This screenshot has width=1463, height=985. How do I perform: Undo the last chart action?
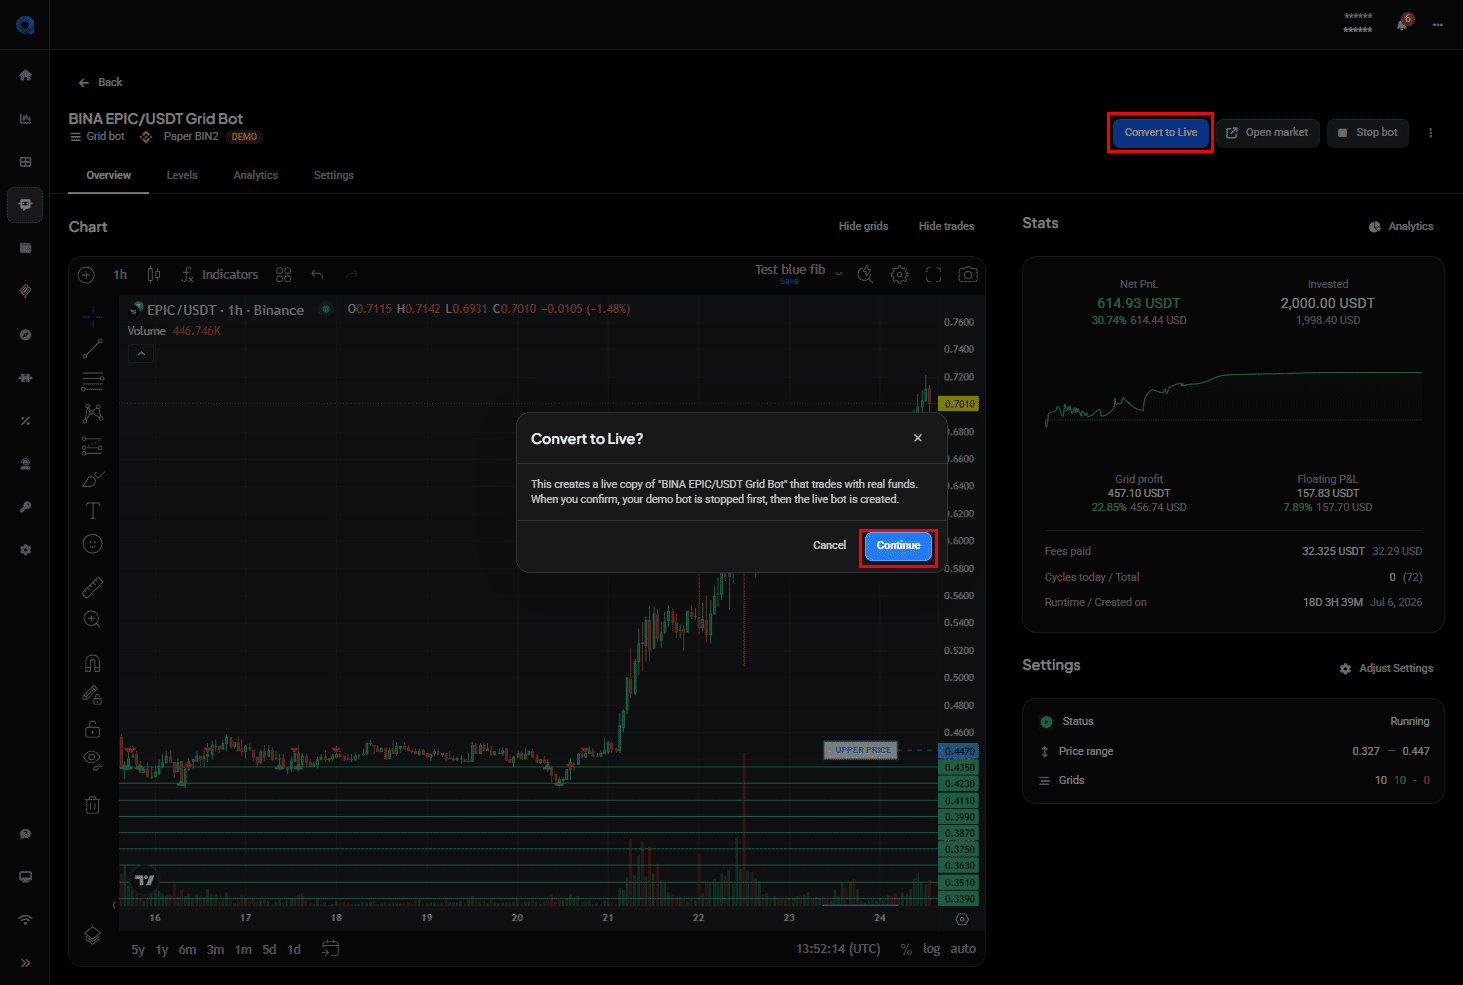click(317, 275)
